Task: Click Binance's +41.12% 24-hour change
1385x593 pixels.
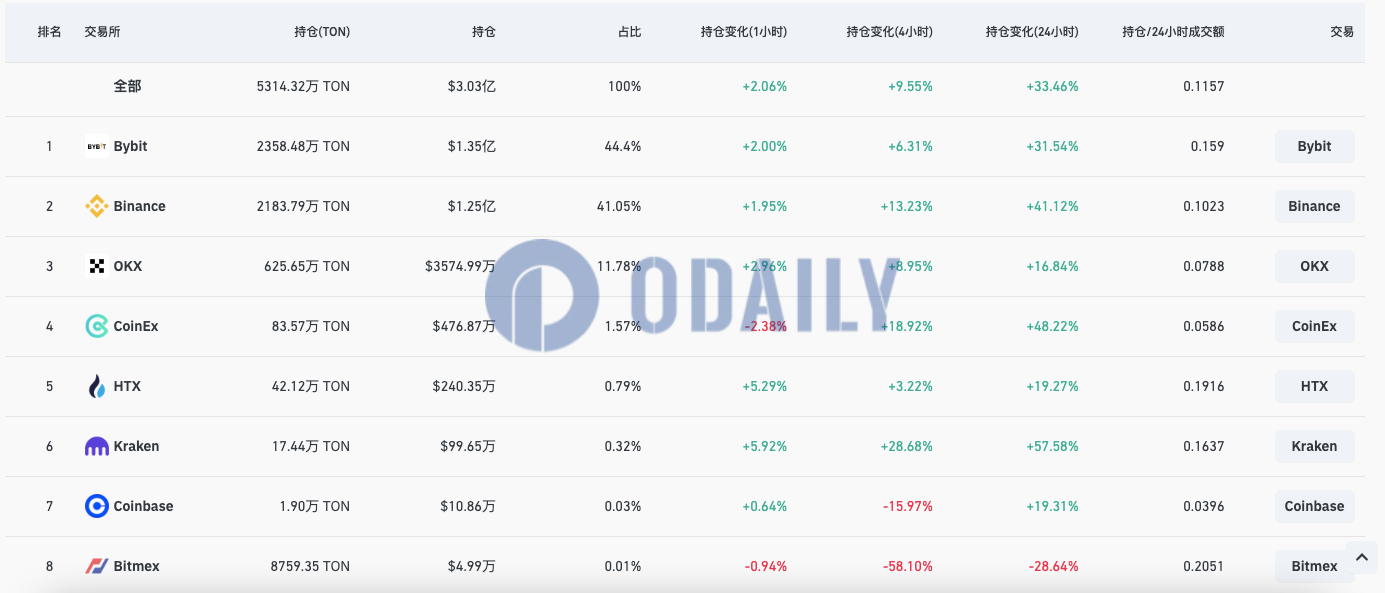Action: point(1052,206)
